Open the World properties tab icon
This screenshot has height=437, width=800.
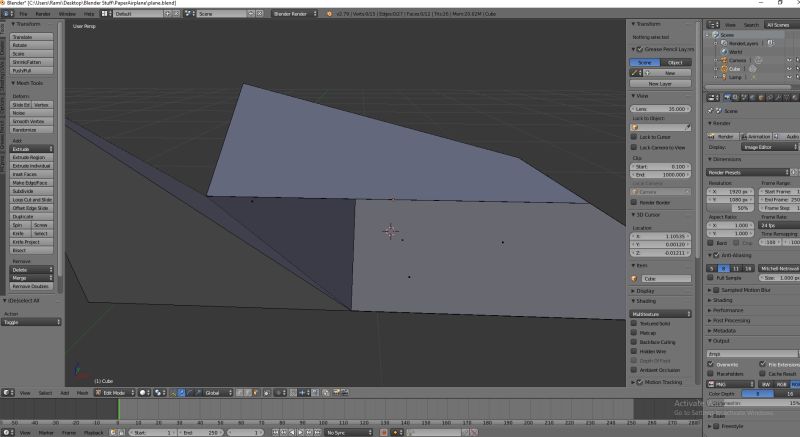pyautogui.click(x=753, y=97)
